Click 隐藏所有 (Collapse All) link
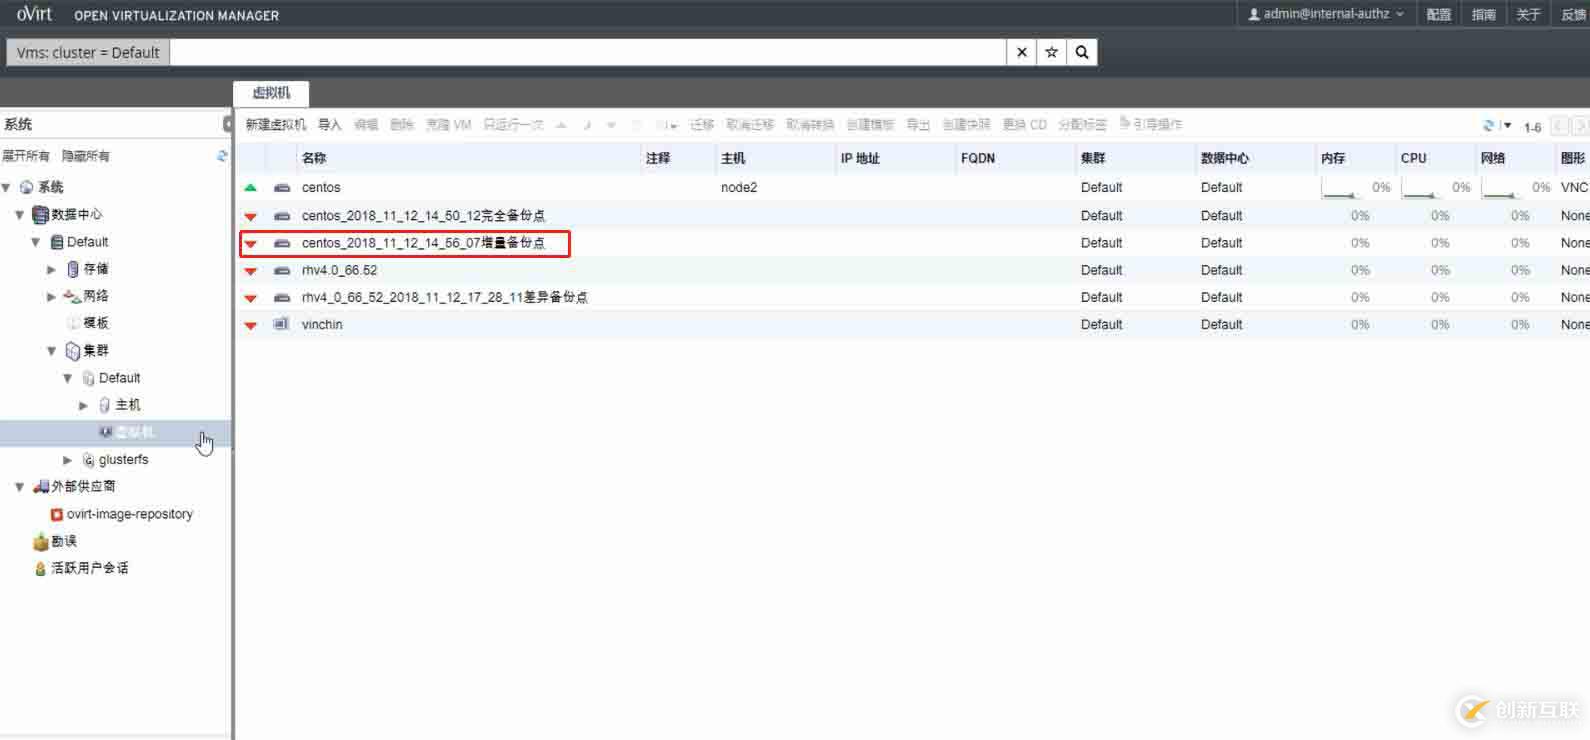 tap(86, 156)
